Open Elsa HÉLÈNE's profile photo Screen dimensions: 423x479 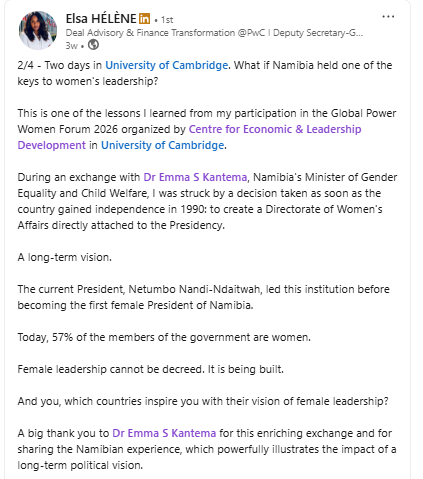point(38,30)
